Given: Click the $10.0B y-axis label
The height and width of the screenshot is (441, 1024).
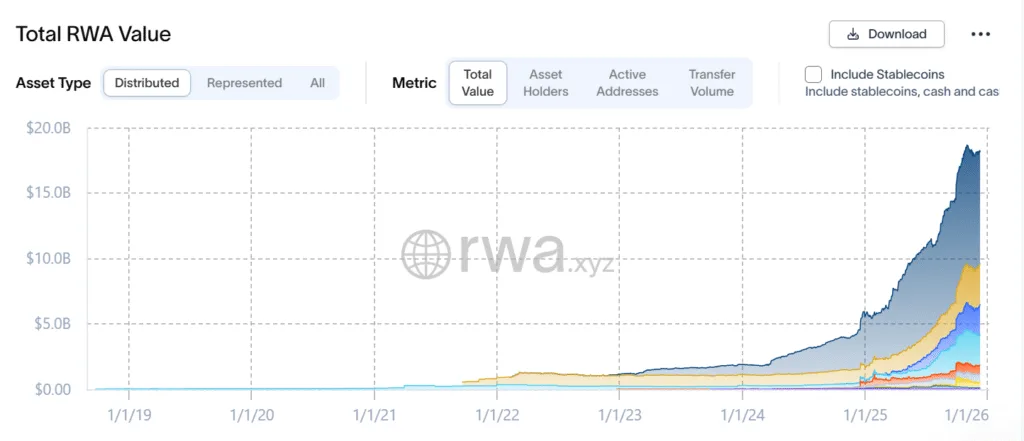Looking at the screenshot, I should pyautogui.click(x=47, y=258).
